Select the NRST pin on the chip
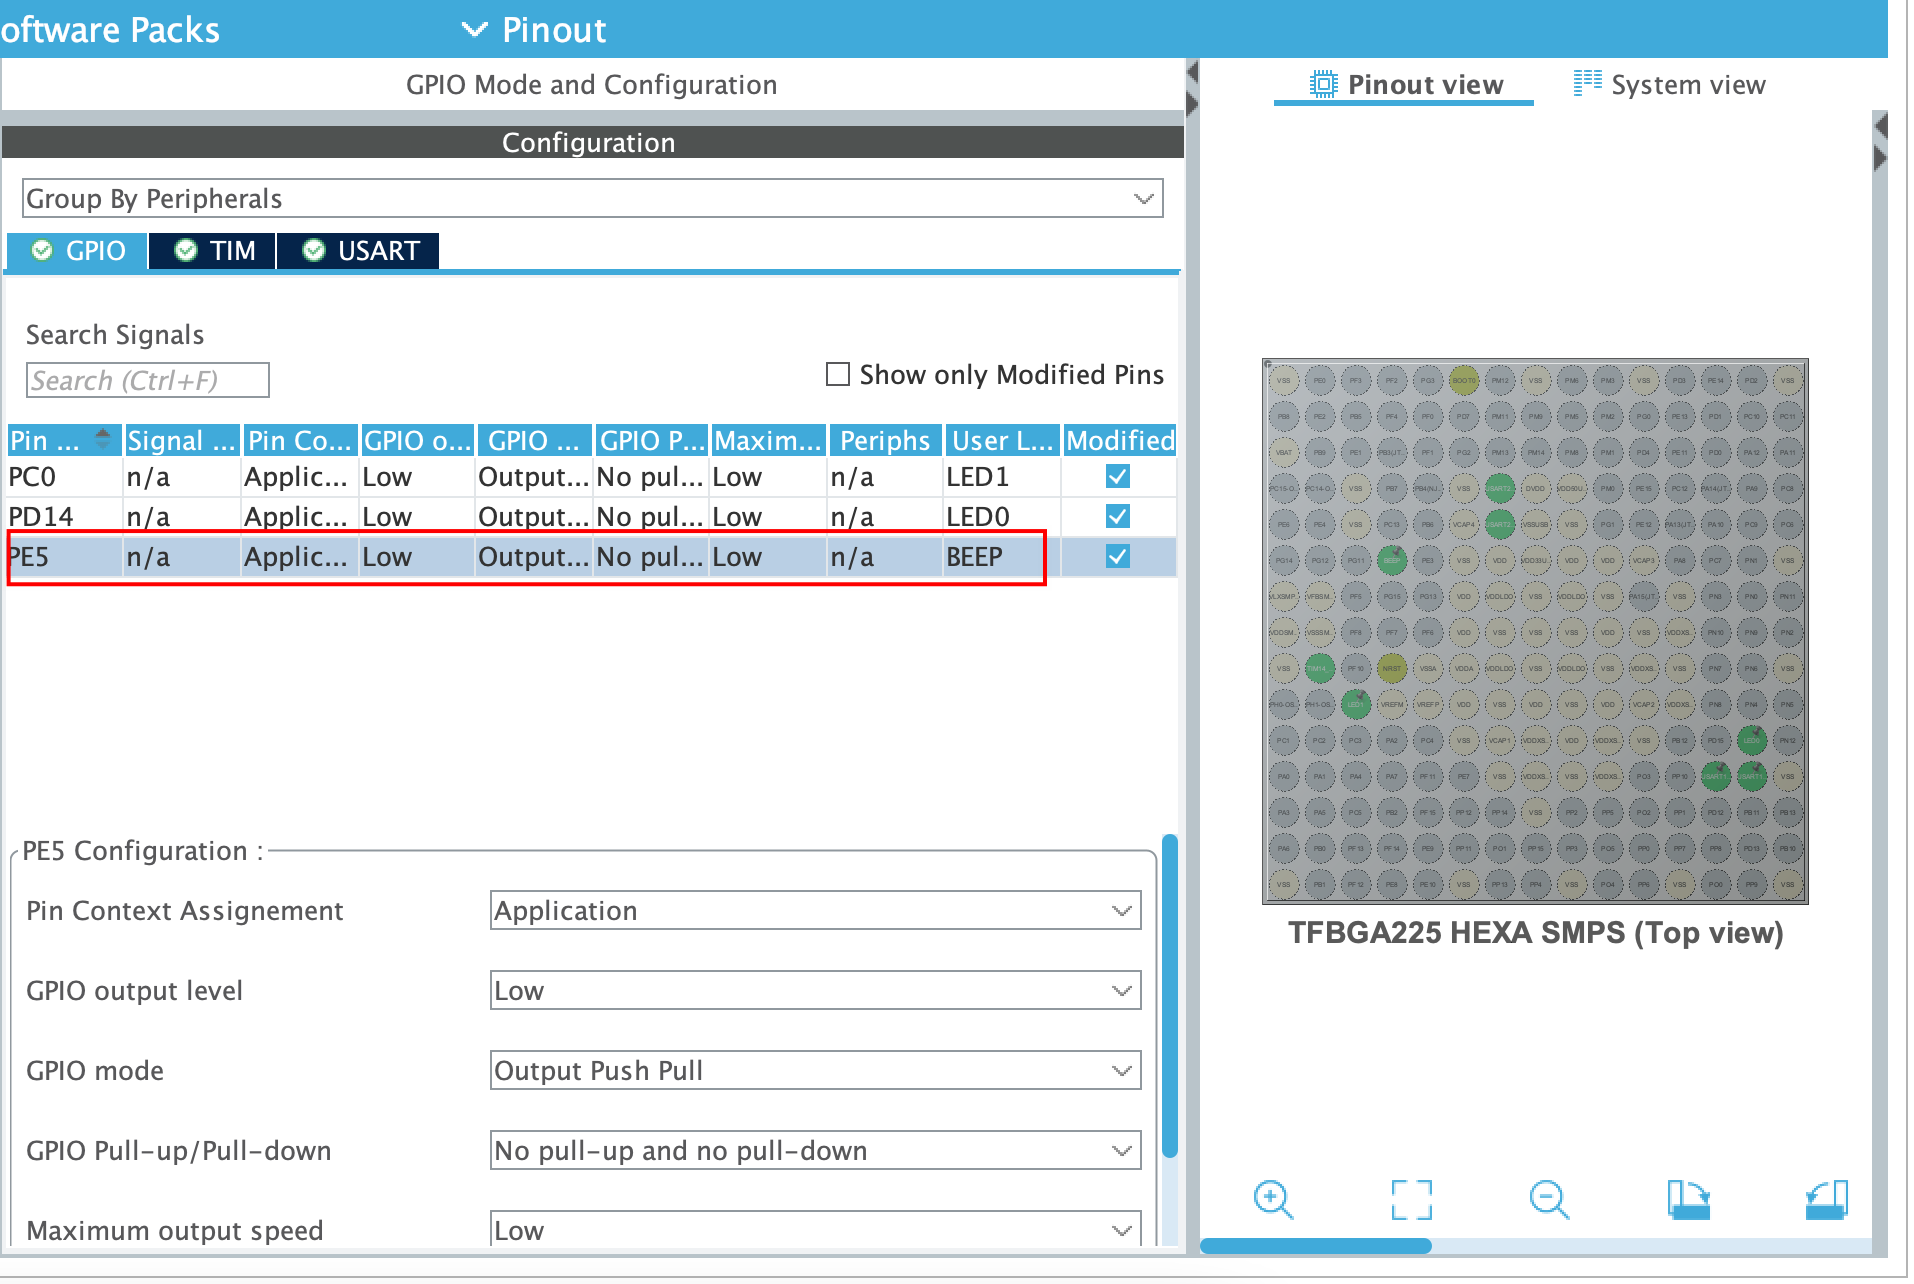The height and width of the screenshot is (1284, 1914). pos(1391,668)
